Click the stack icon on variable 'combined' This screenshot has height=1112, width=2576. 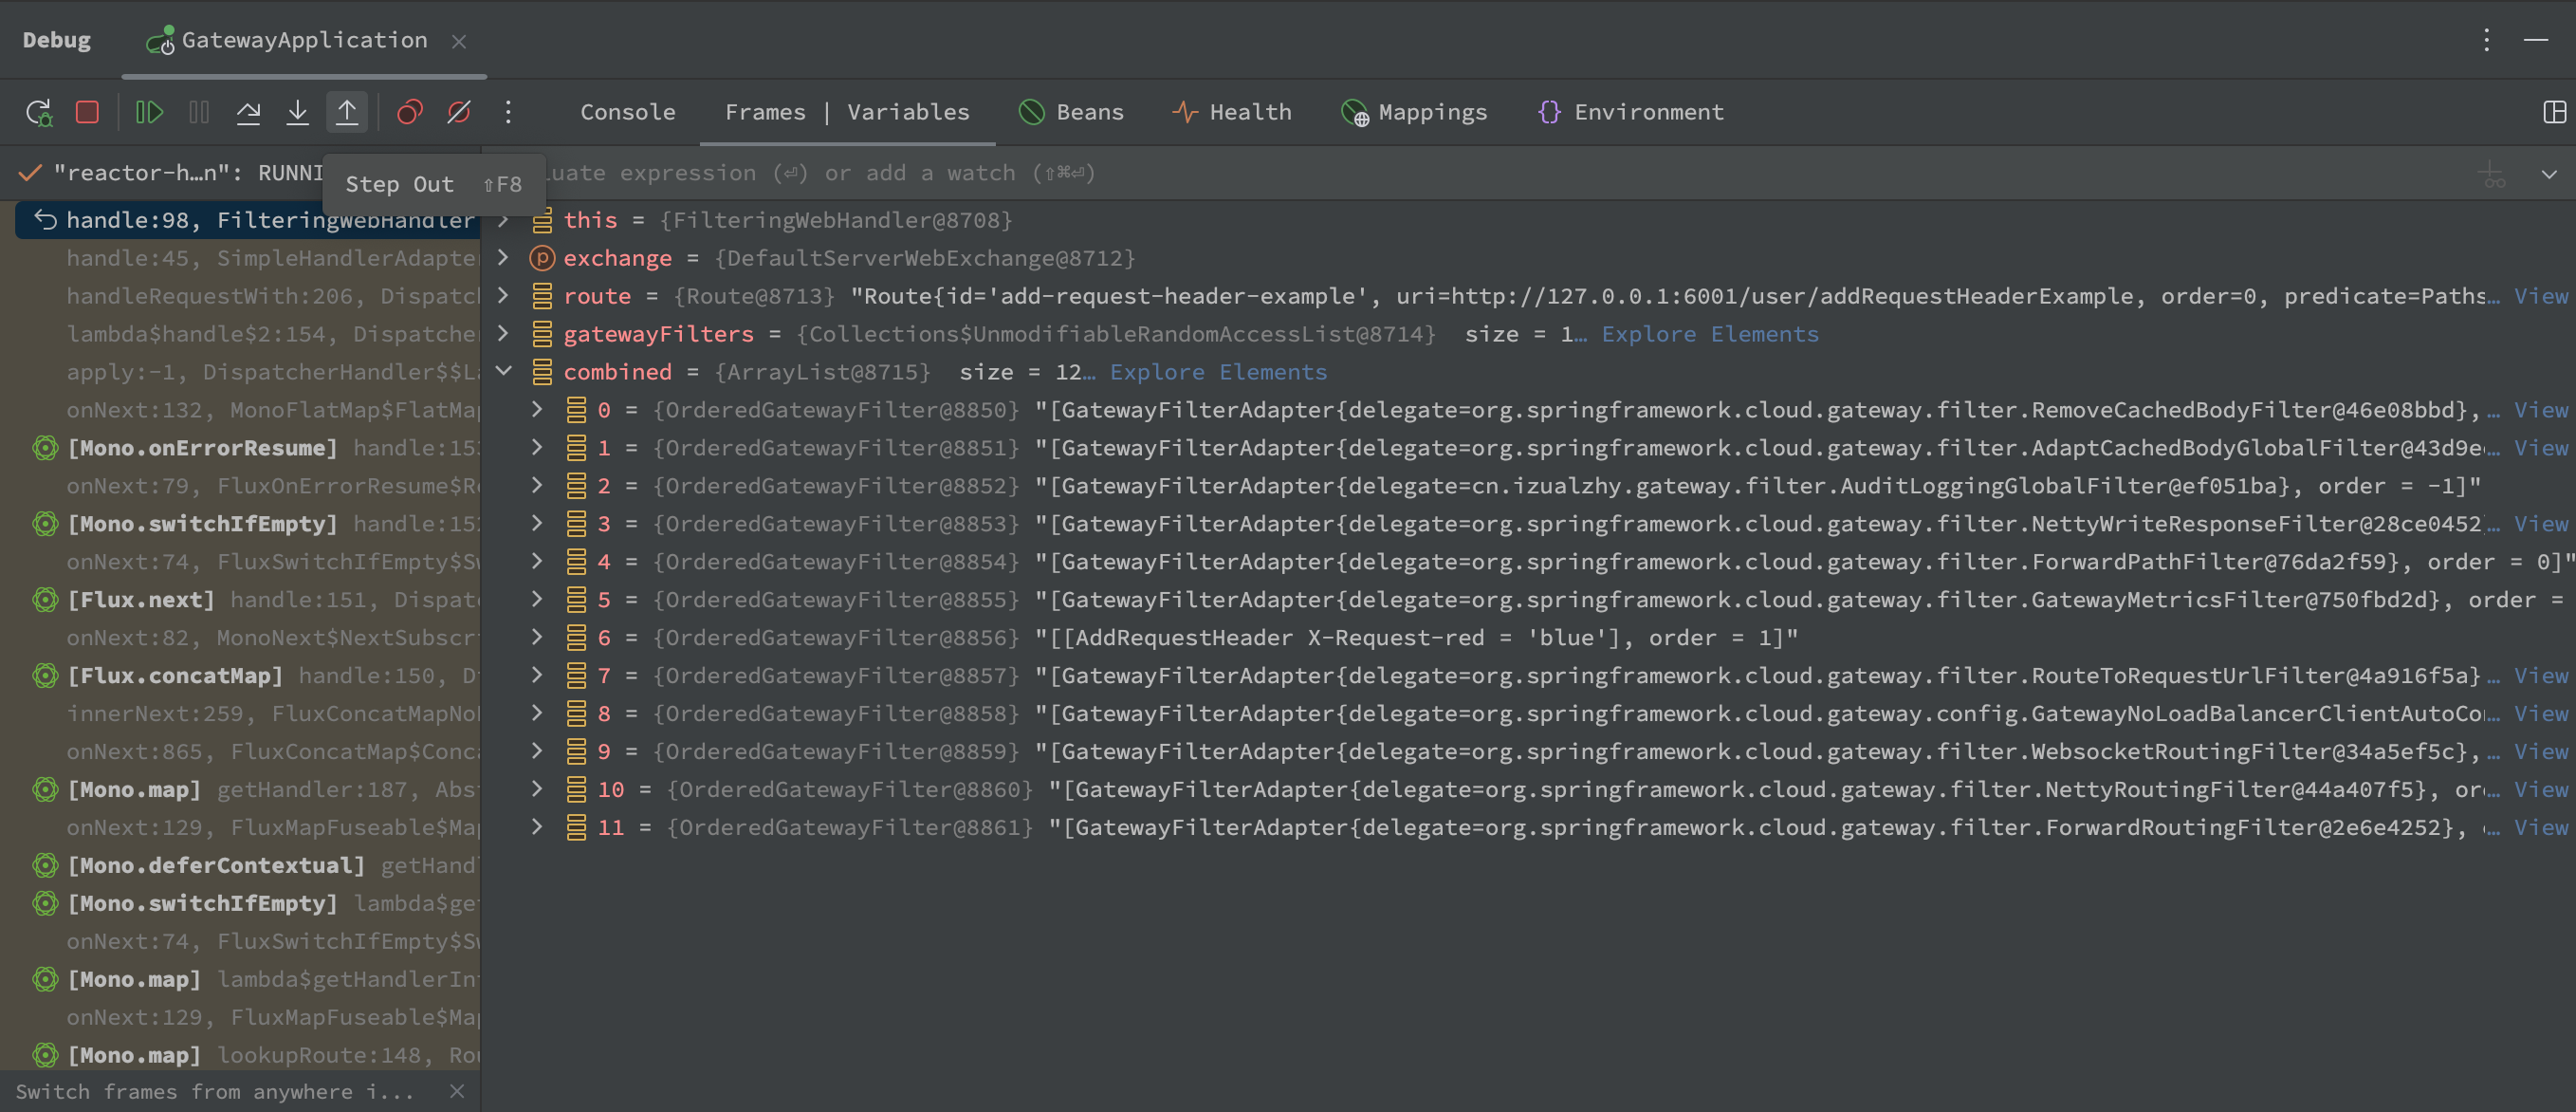pos(542,372)
